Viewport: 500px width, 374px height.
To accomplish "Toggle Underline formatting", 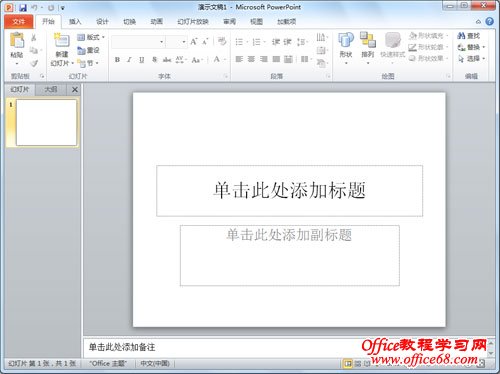I will pos(142,60).
